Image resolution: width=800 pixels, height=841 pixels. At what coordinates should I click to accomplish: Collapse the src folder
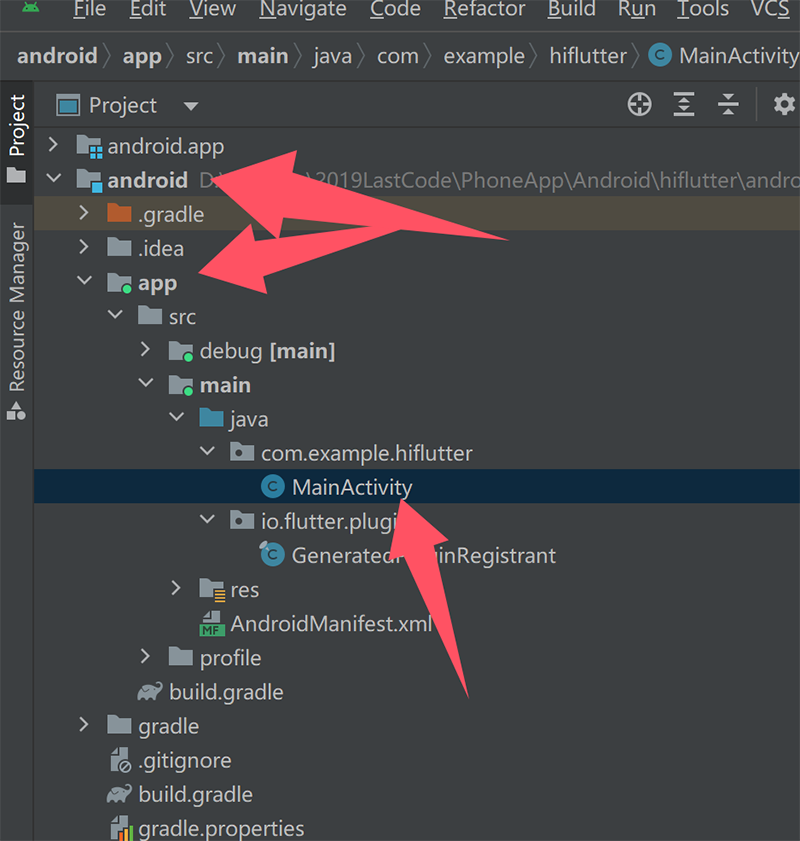pyautogui.click(x=115, y=314)
